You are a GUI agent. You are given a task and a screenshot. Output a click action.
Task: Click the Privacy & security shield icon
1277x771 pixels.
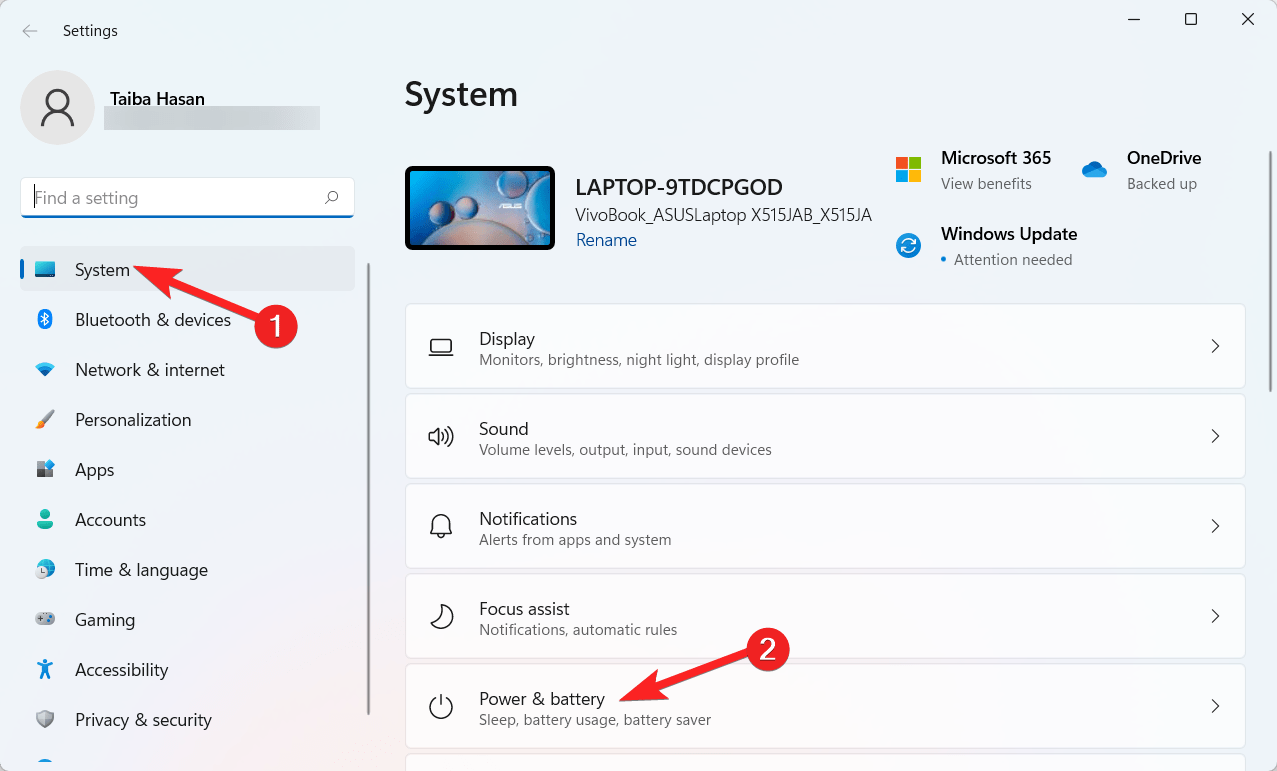[45, 719]
